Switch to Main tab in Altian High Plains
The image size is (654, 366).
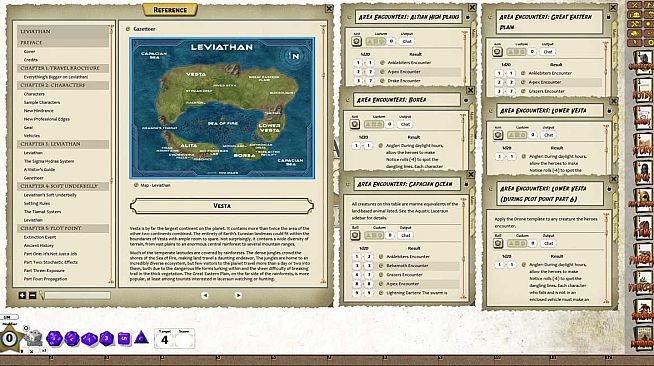tap(473, 34)
